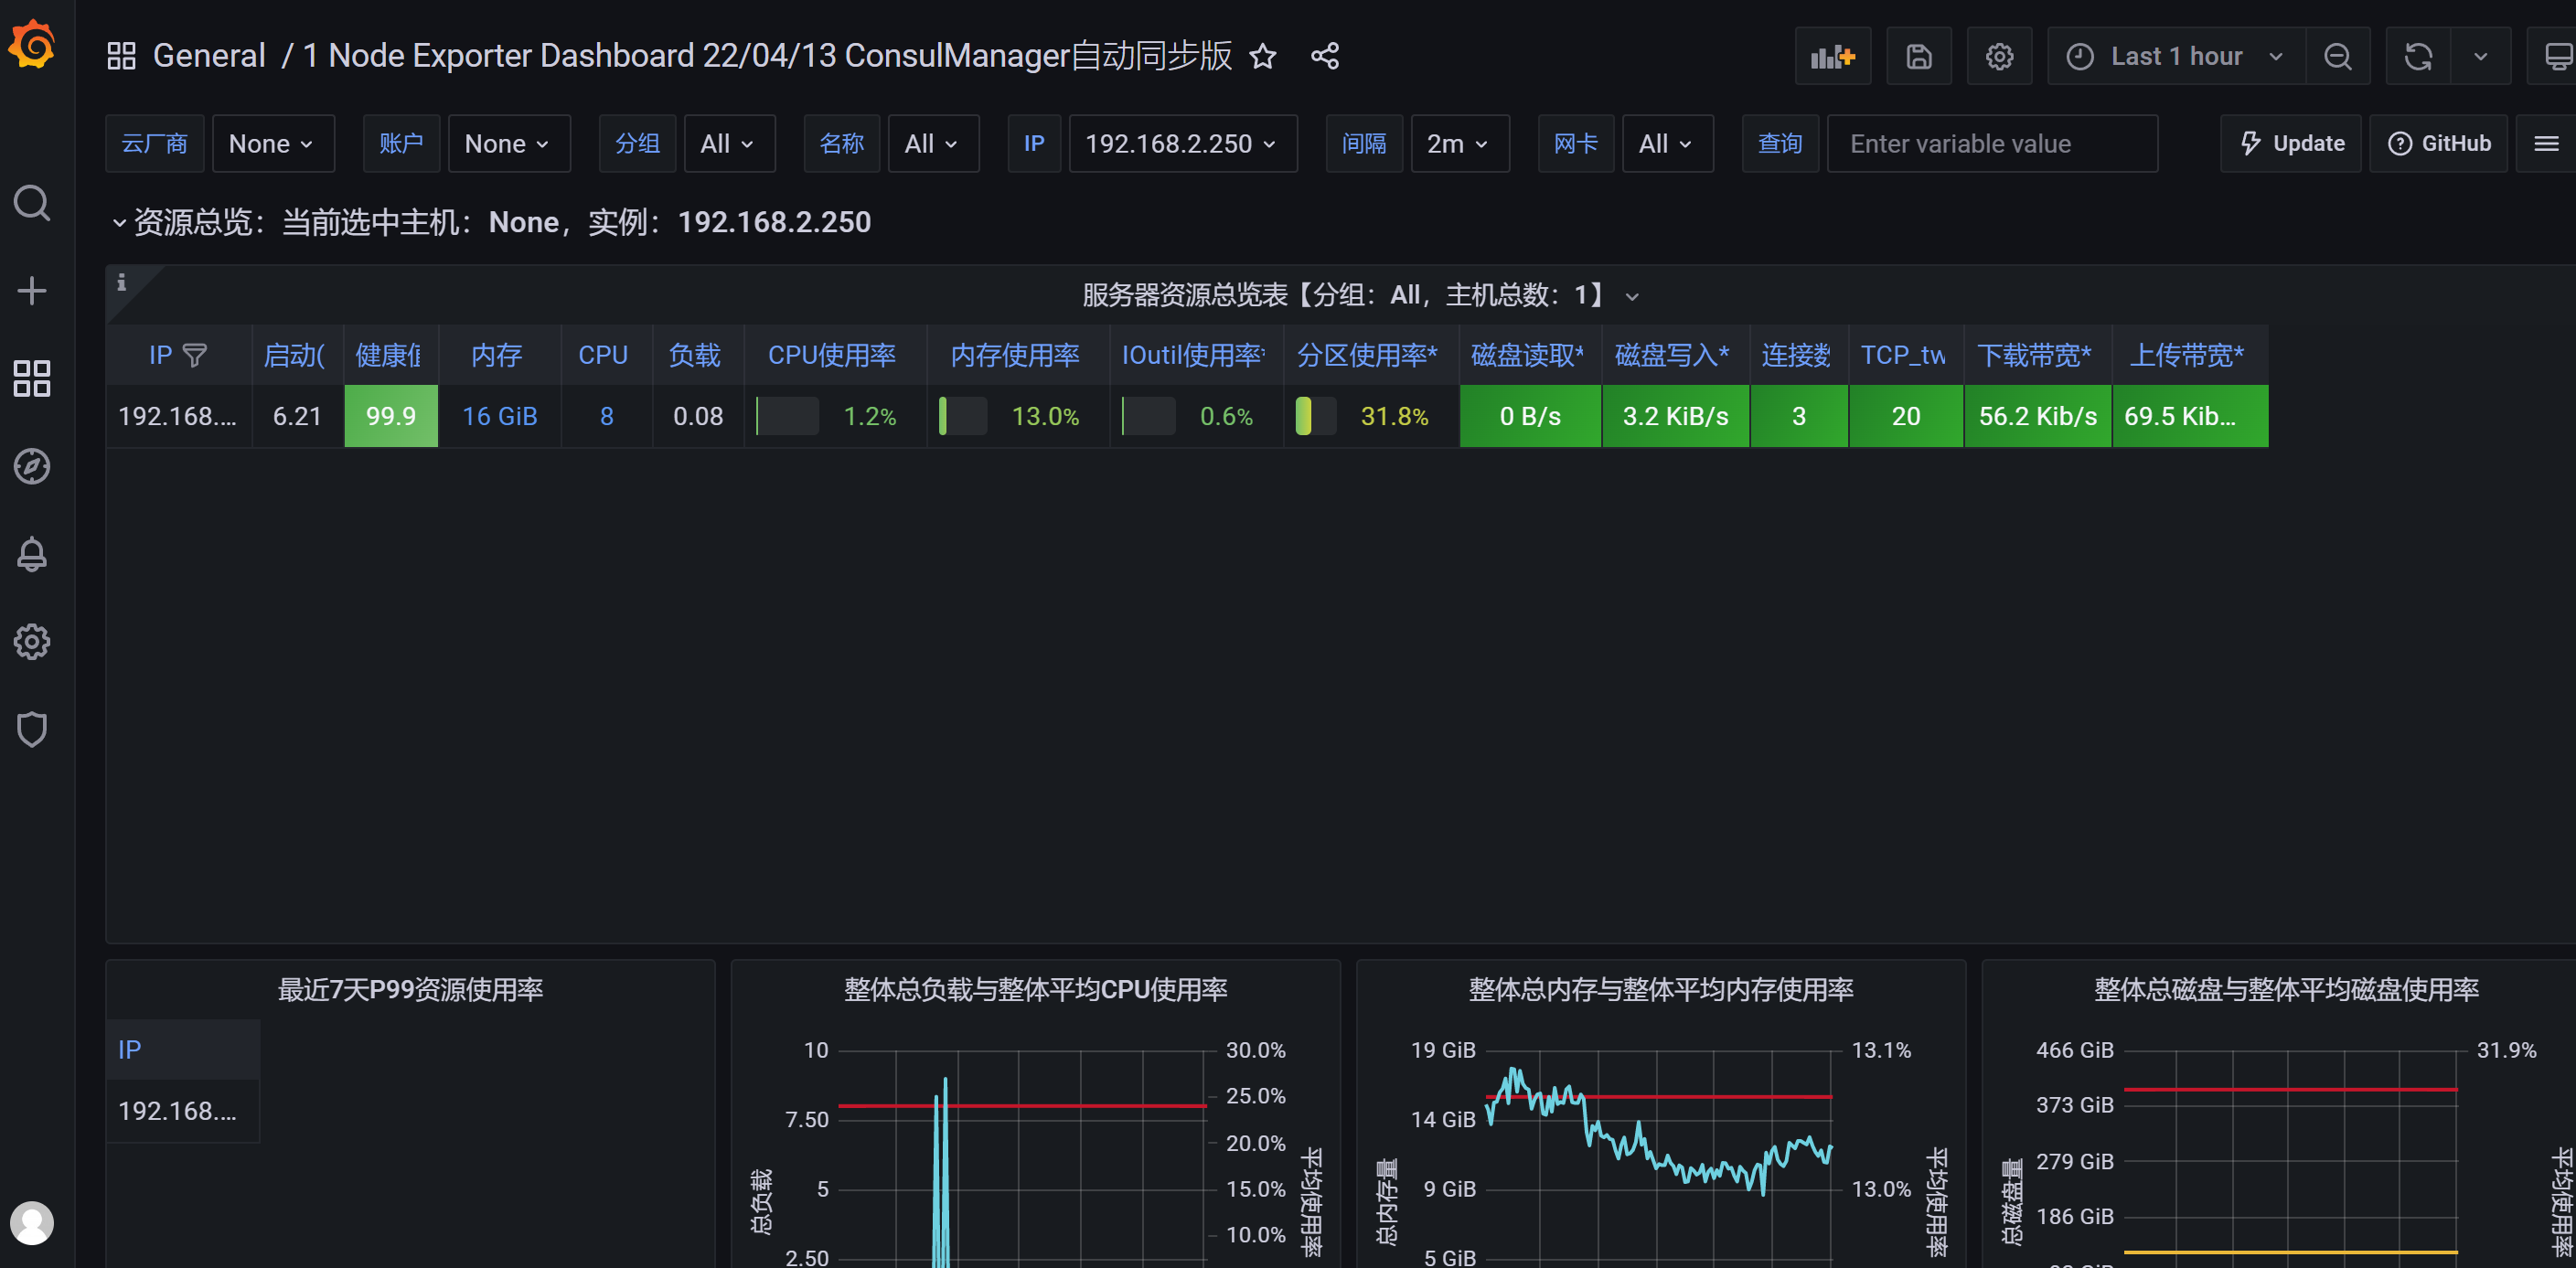Open the Last 1 hour time picker
The height and width of the screenshot is (1268, 2576).
click(x=2175, y=57)
